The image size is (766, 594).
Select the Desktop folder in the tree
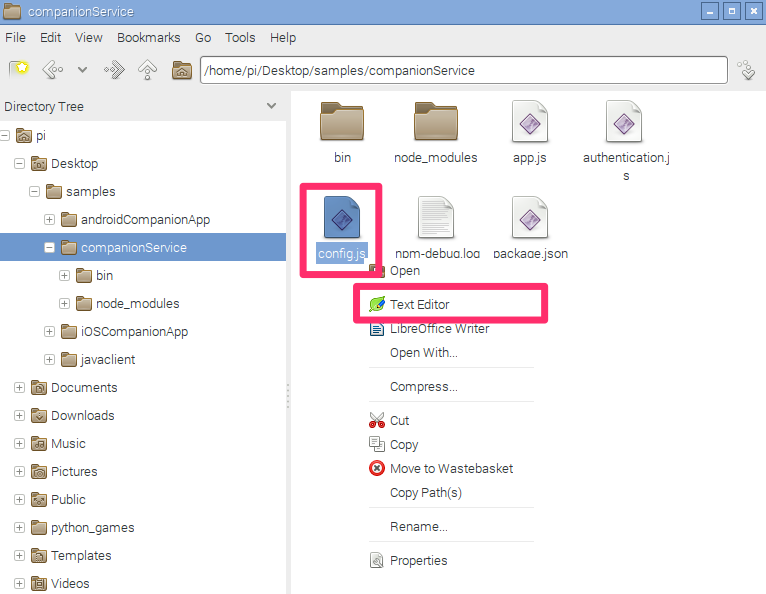pyautogui.click(x=64, y=163)
